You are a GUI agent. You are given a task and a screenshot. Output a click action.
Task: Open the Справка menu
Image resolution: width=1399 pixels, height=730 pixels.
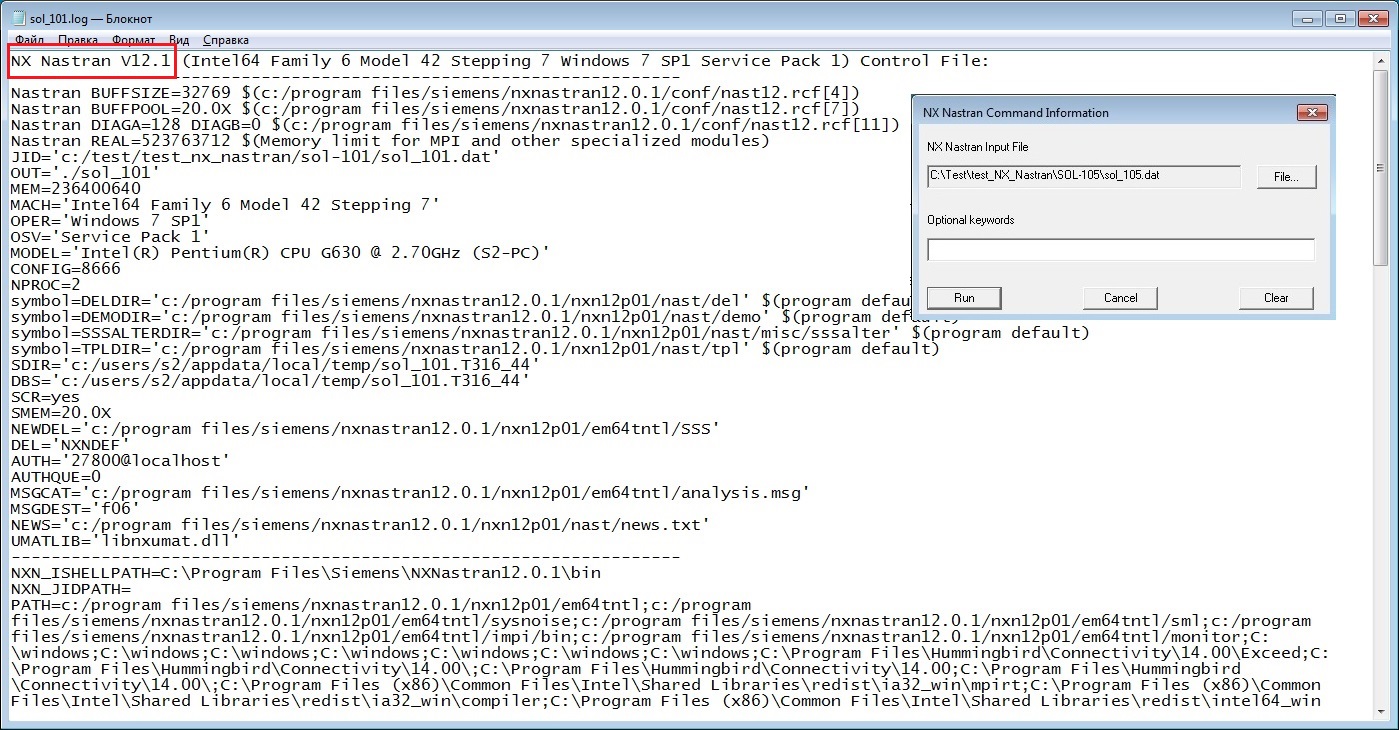226,40
